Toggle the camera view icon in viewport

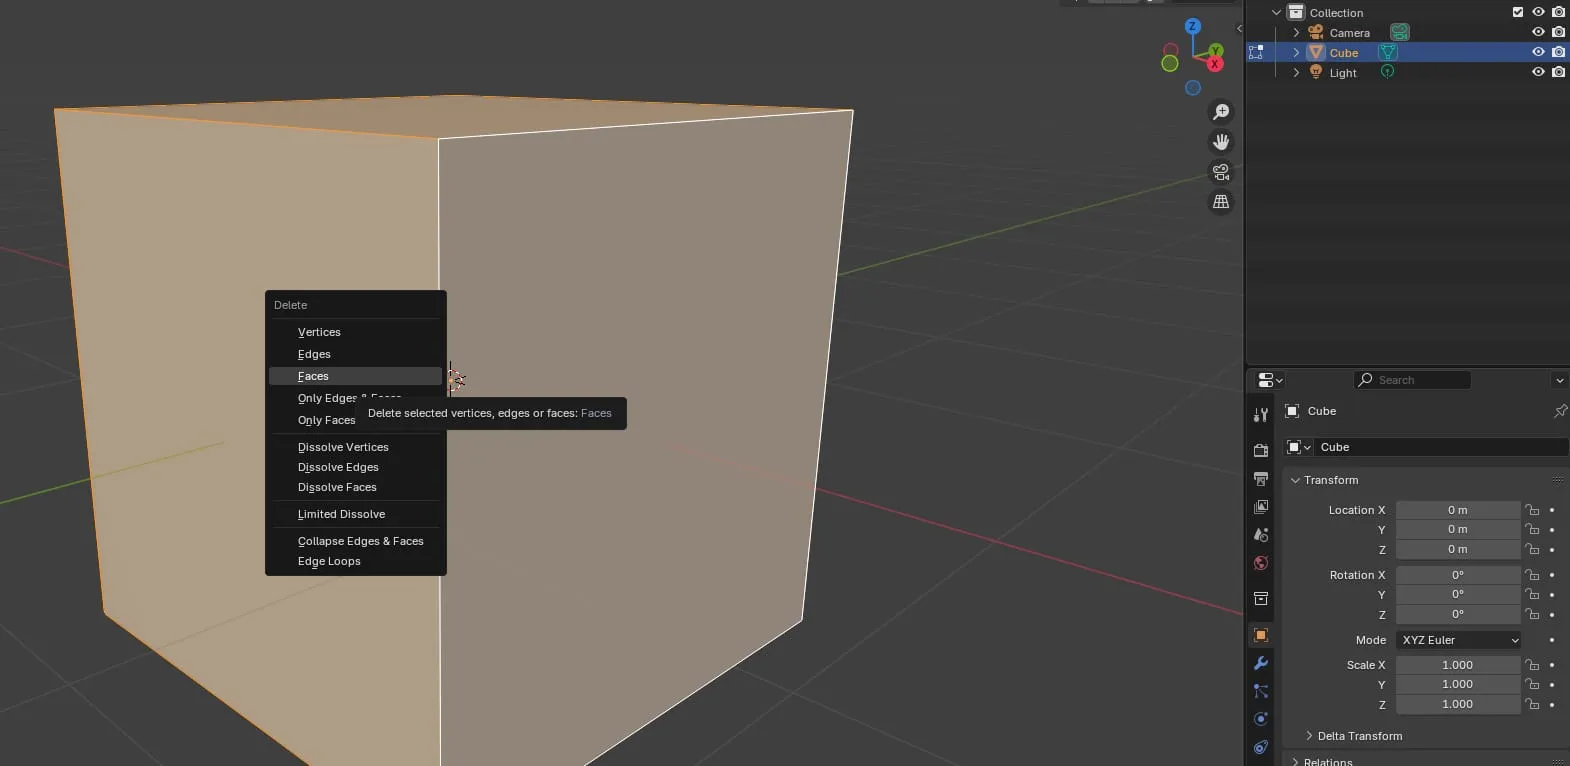(1221, 172)
